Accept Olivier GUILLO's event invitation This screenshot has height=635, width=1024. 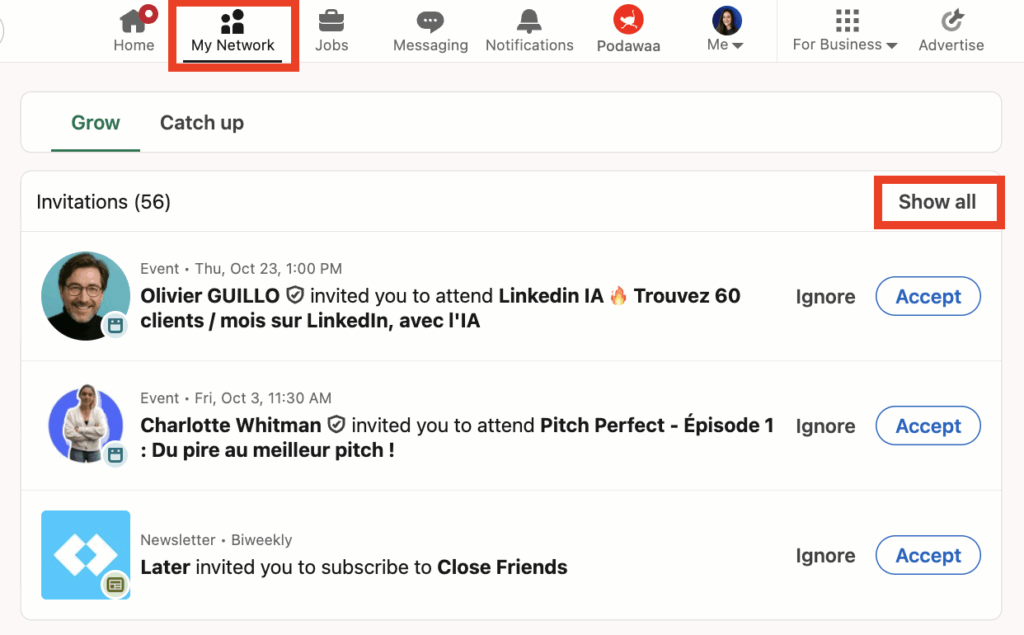[928, 297]
